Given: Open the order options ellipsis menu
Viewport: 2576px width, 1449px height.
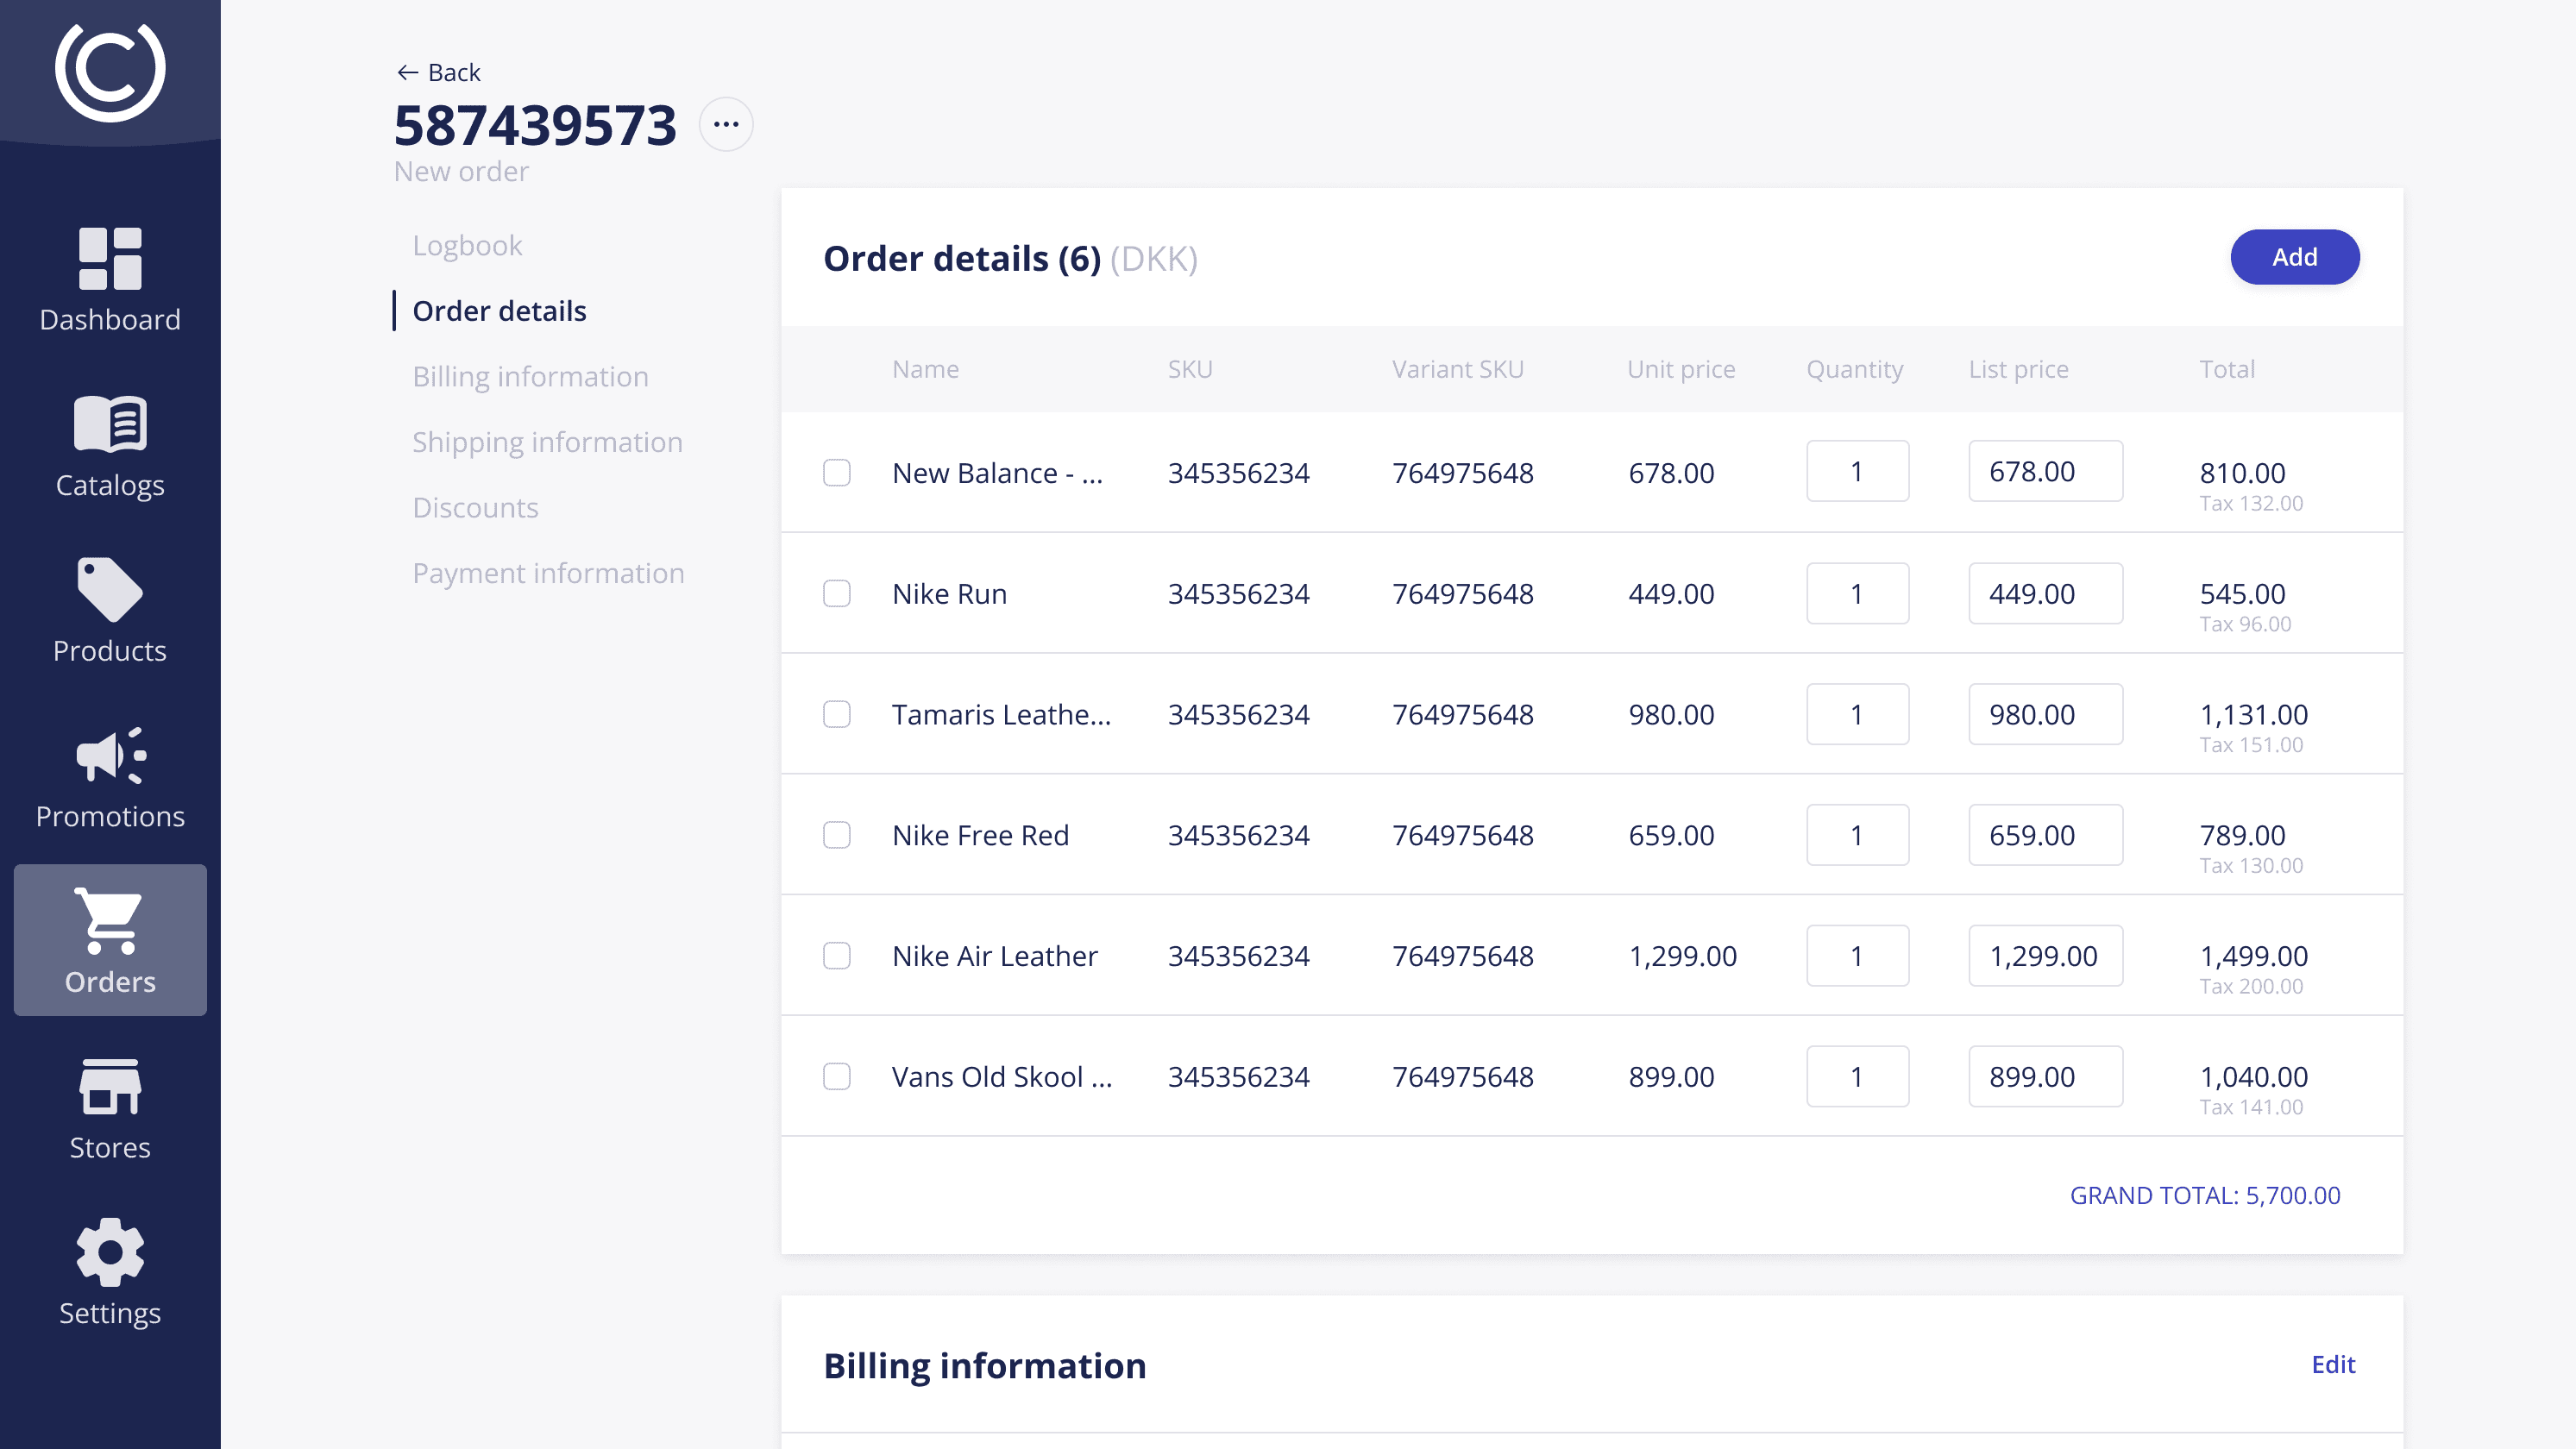Looking at the screenshot, I should pyautogui.click(x=726, y=125).
